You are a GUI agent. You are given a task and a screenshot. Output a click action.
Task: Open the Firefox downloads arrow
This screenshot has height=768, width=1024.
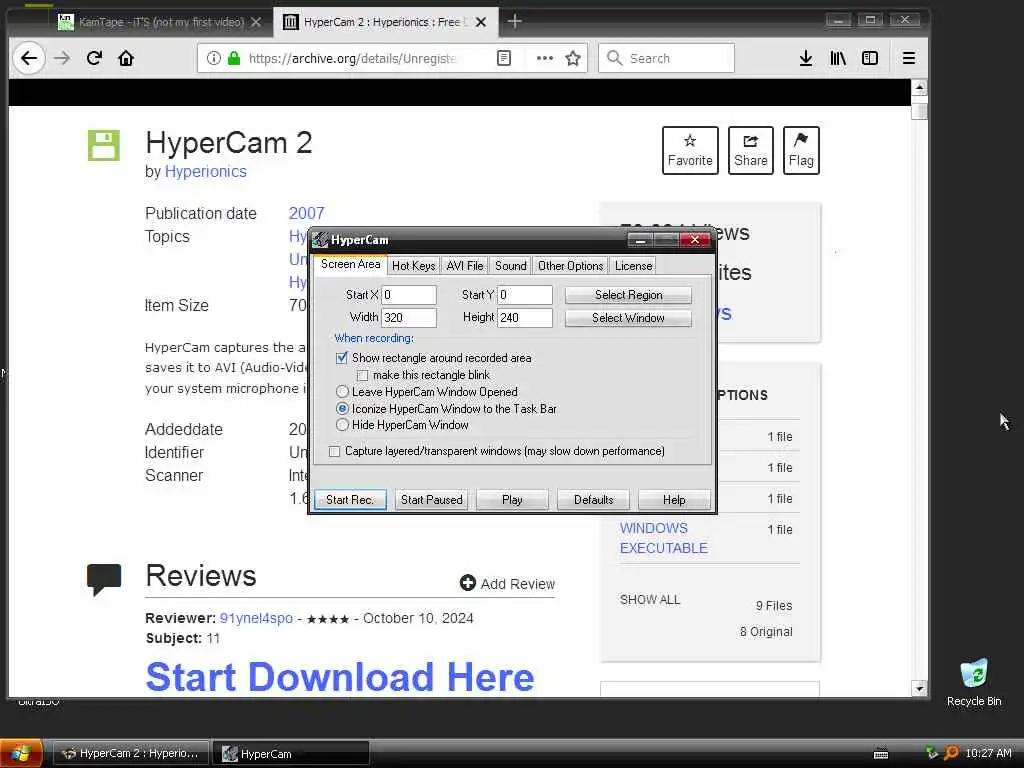point(806,58)
